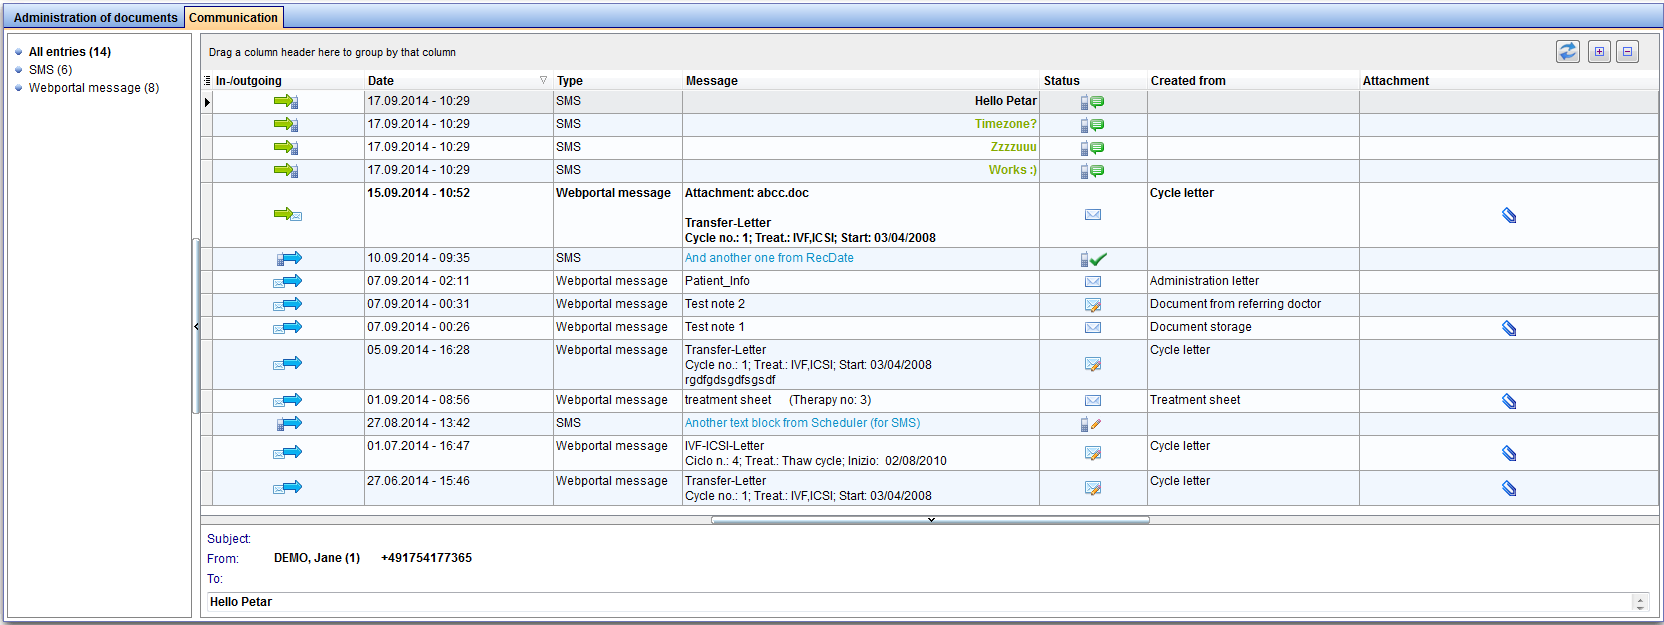Click envelope status icon for Patient_Info
This screenshot has width=1664, height=625.
tap(1093, 281)
